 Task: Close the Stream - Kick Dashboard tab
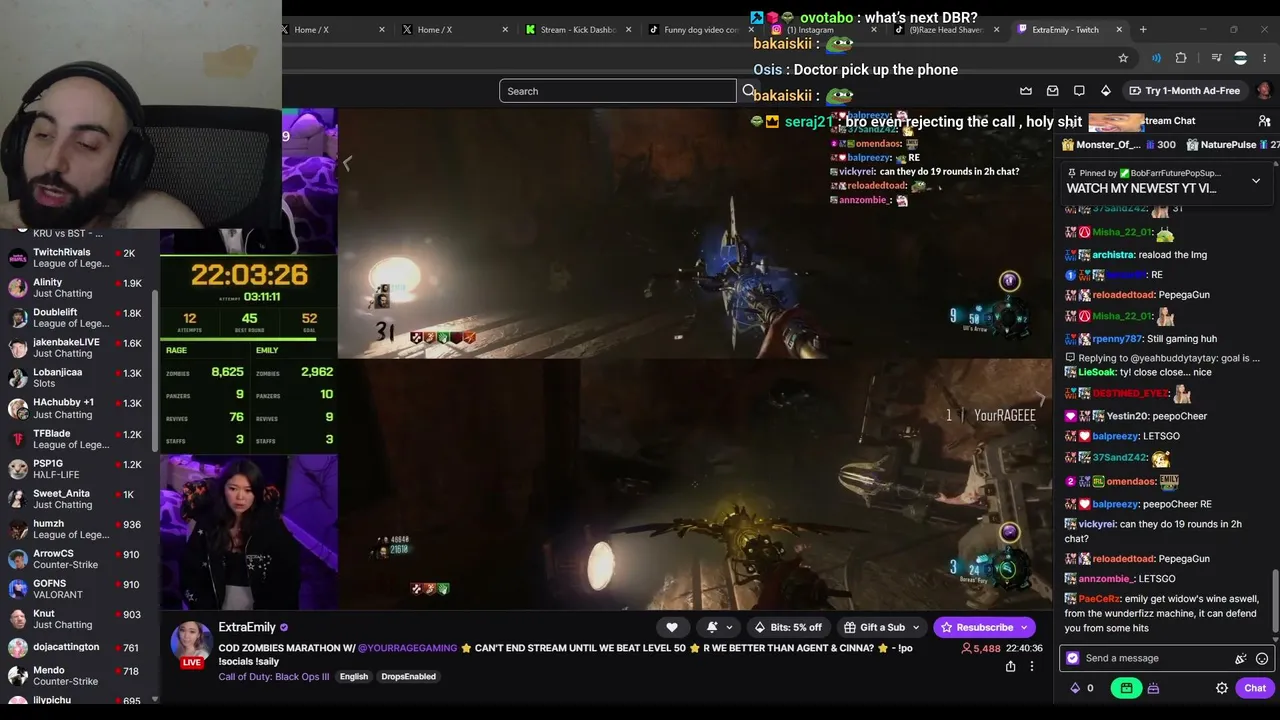tap(628, 30)
